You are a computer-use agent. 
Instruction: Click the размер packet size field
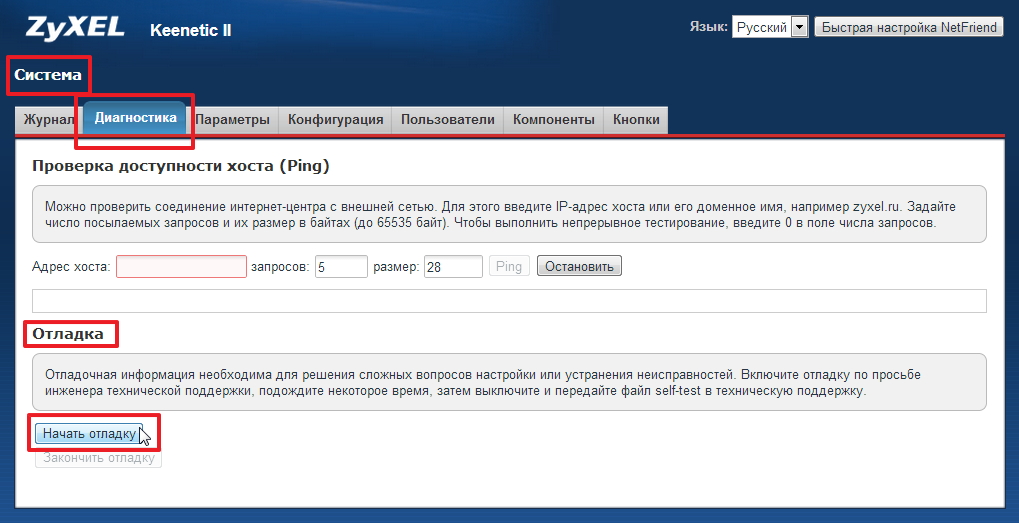[453, 267]
